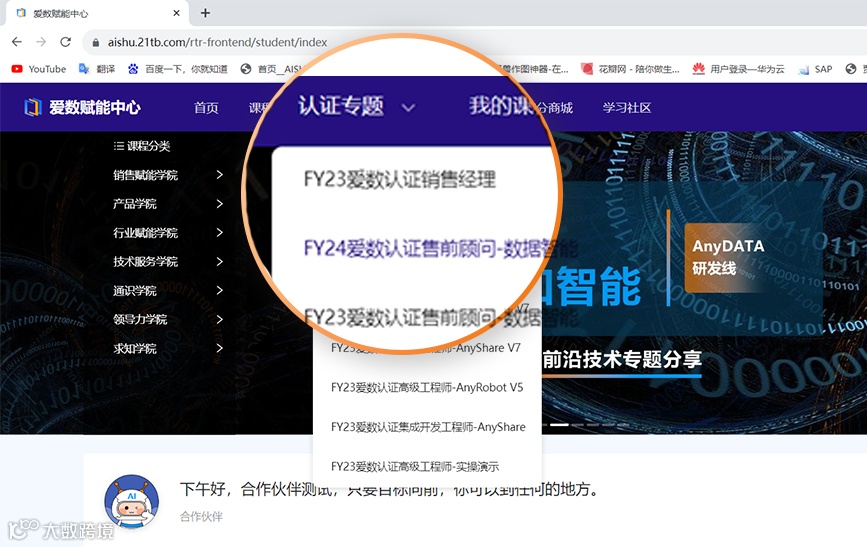
Task: Click the browser back arrow
Action: [x=17, y=41]
